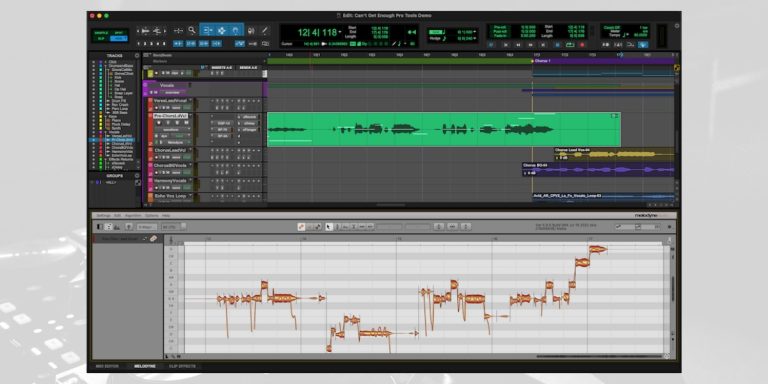Click the VerseLeadVocal track name
The image size is (768, 384).
point(169,100)
